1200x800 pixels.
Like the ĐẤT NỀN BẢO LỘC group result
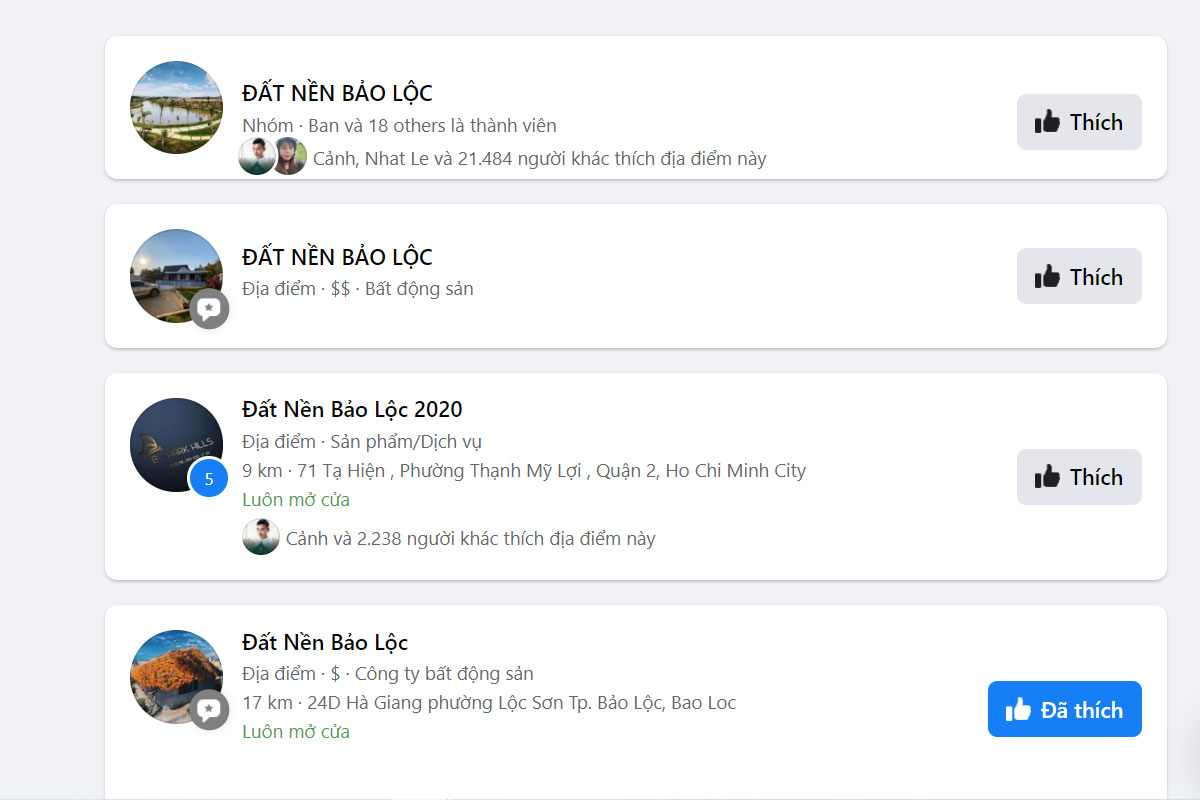(x=1079, y=122)
